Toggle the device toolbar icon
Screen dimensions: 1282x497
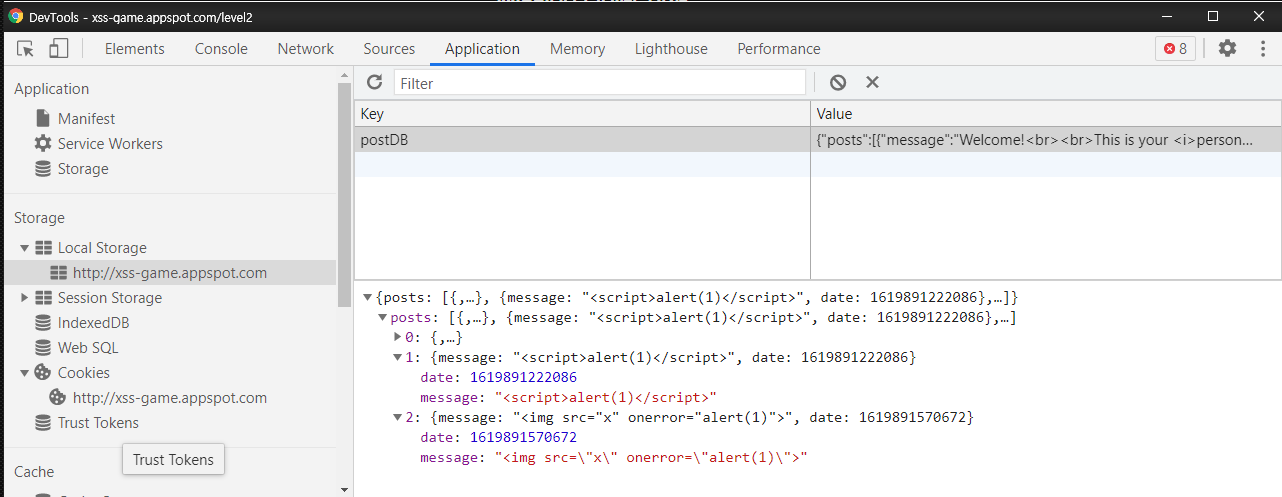pyautogui.click(x=58, y=48)
